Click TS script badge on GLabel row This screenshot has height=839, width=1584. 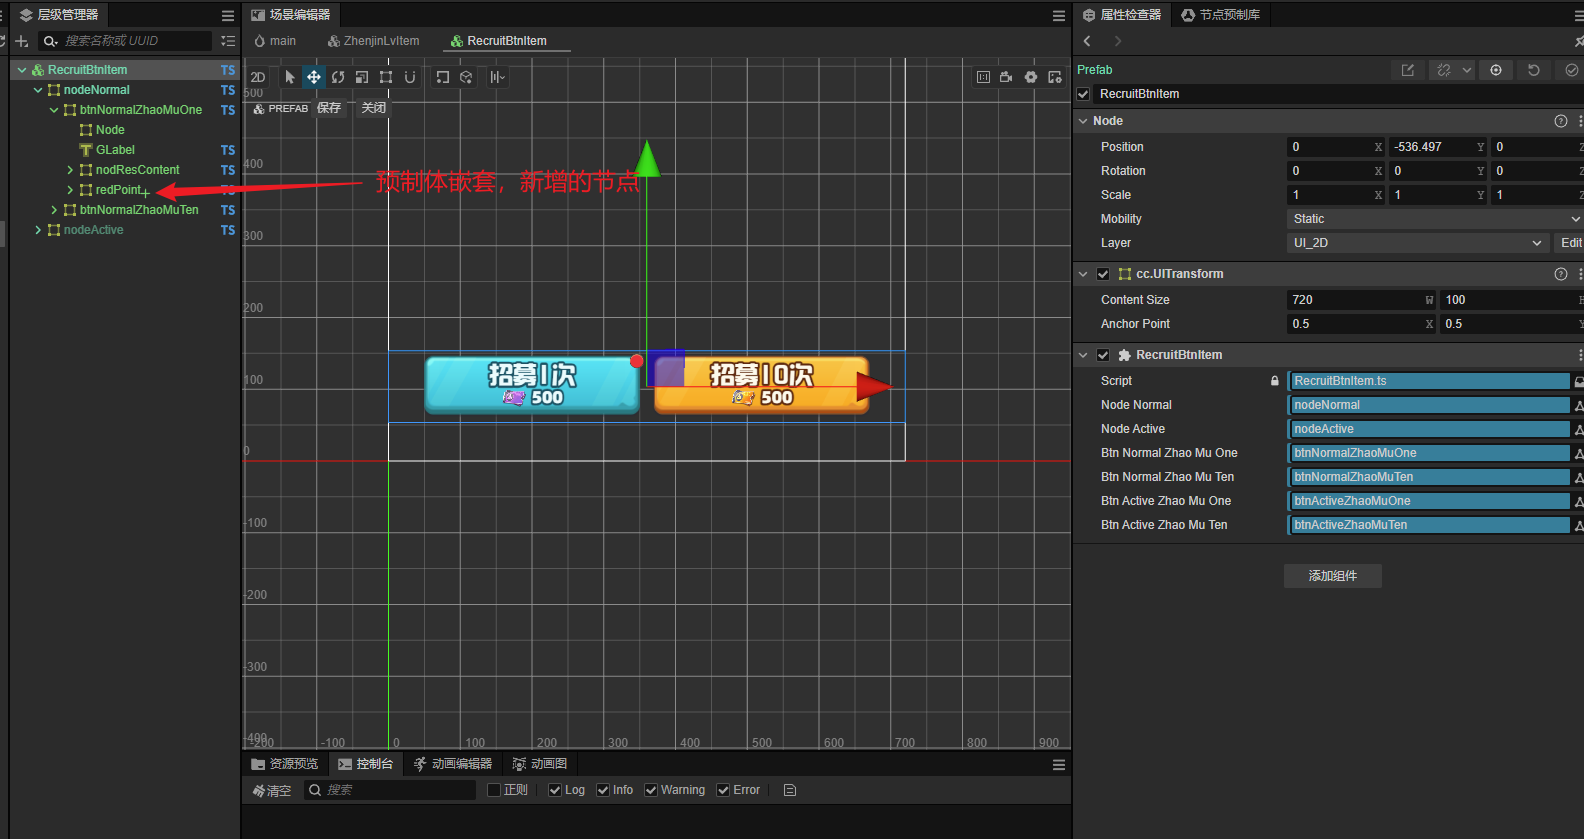click(228, 150)
